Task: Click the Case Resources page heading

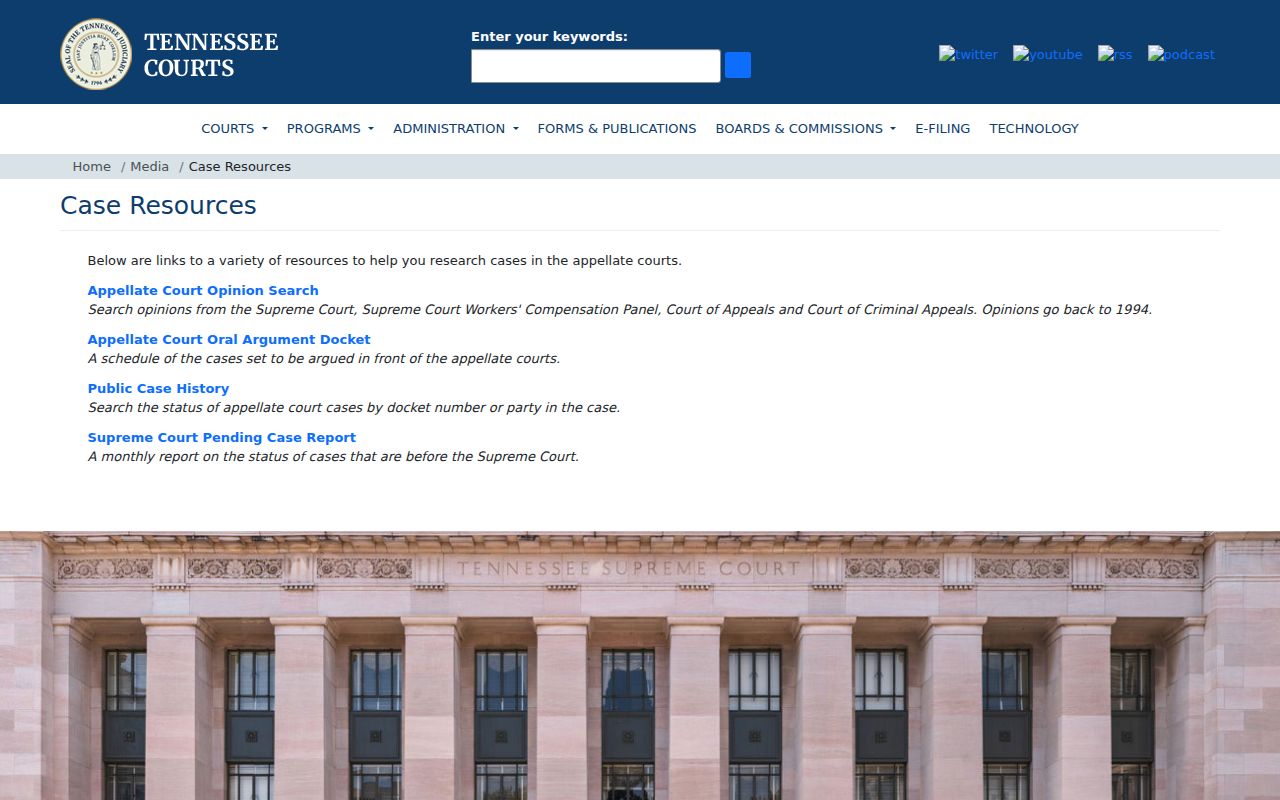Action: coord(158,205)
